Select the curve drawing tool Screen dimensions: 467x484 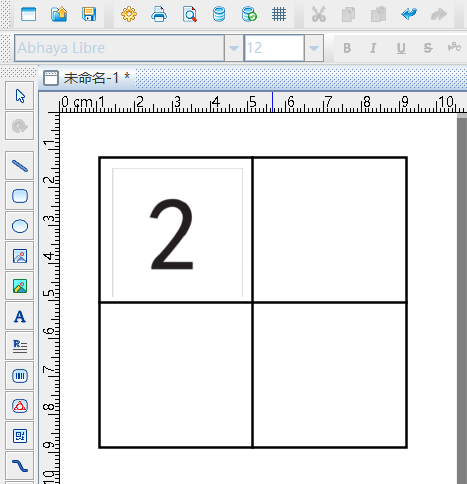point(20,466)
